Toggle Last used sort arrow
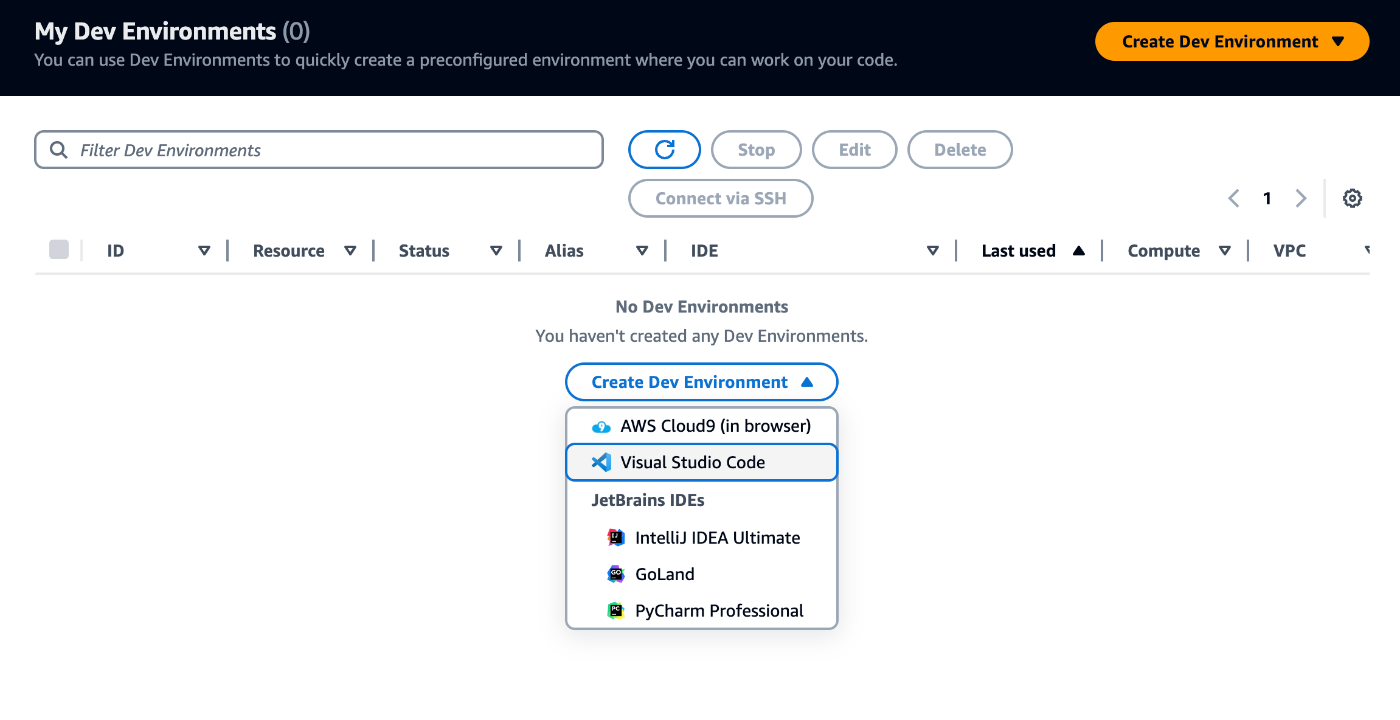 coord(1079,251)
